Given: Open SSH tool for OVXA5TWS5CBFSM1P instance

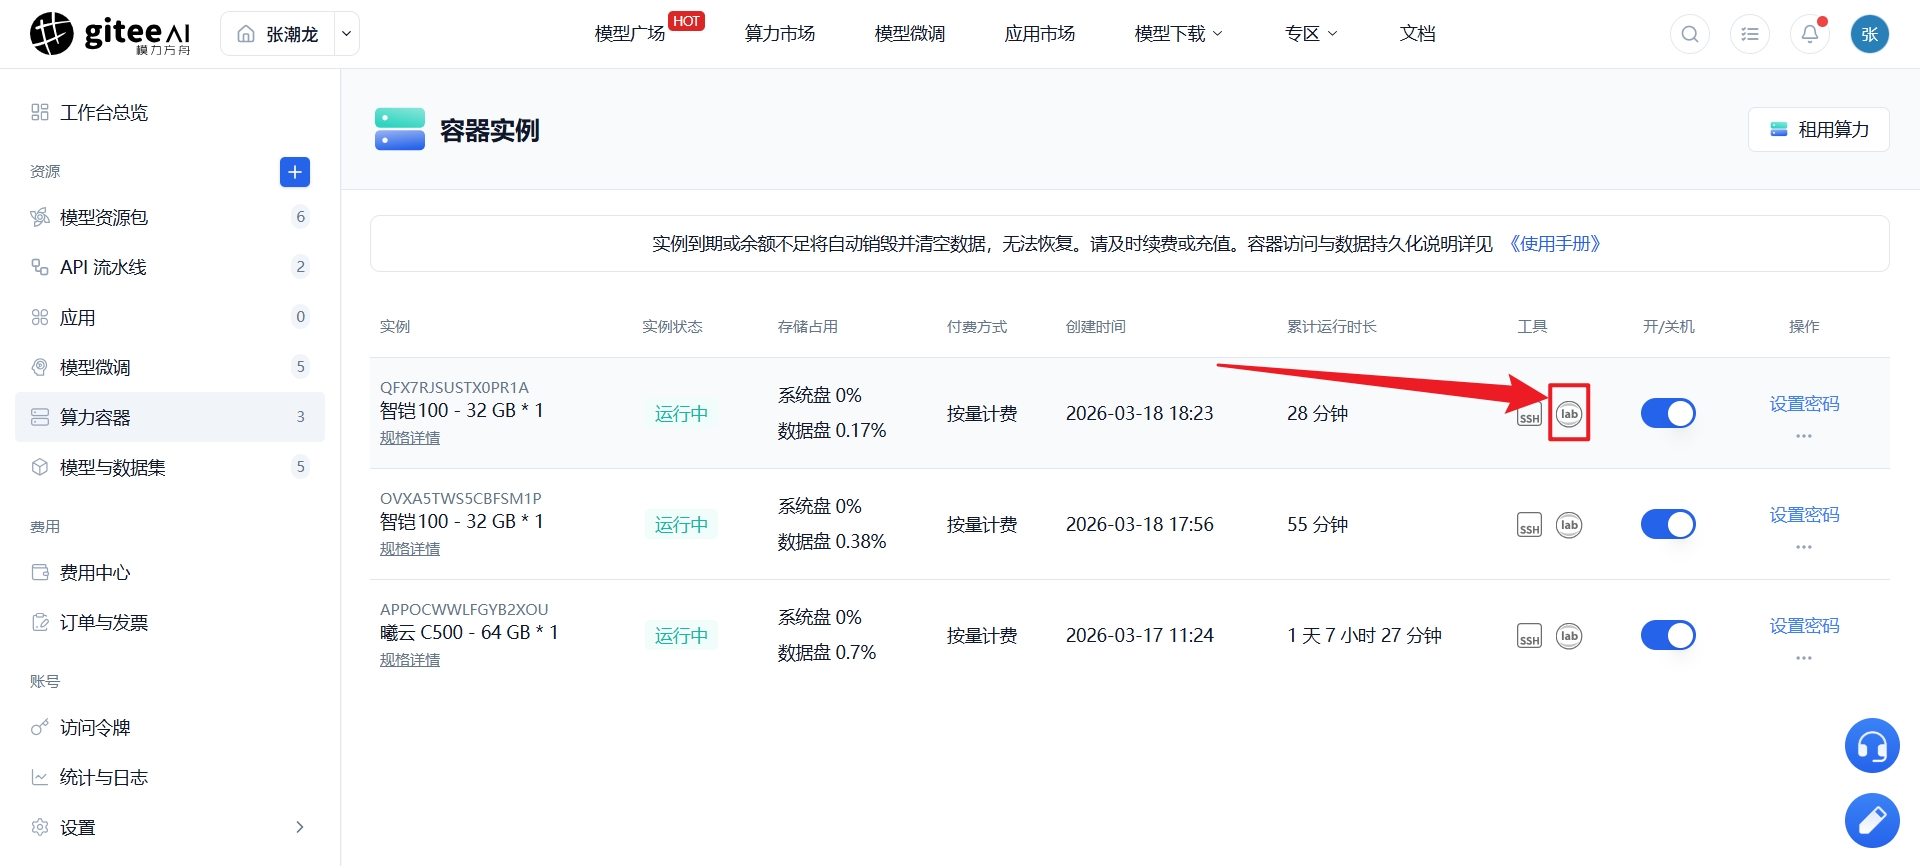Looking at the screenshot, I should pos(1529,525).
